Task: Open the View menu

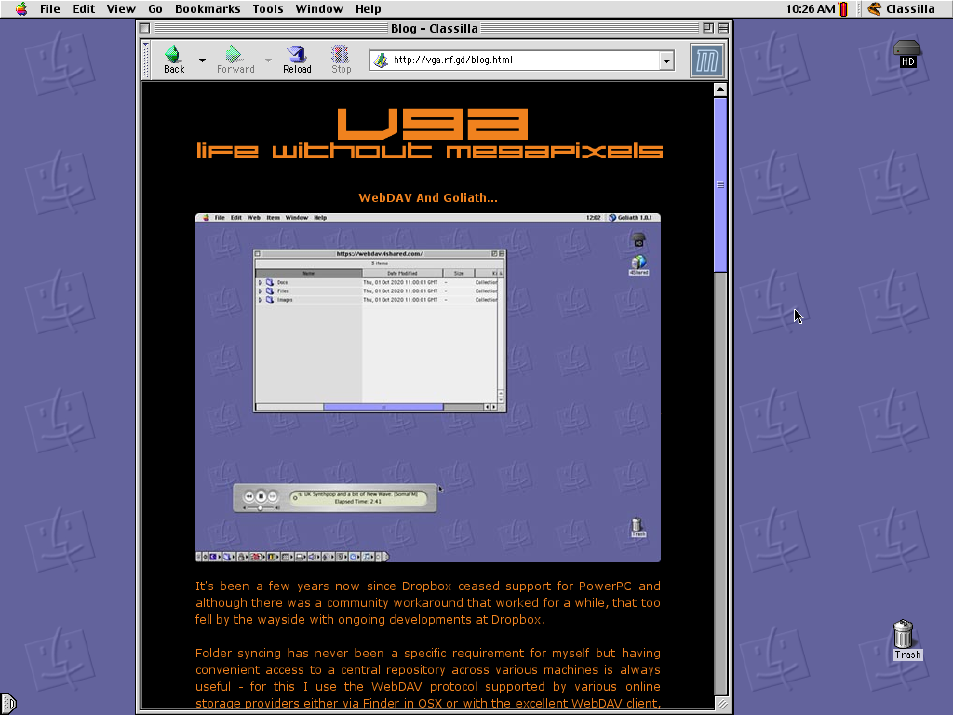Action: pyautogui.click(x=121, y=9)
